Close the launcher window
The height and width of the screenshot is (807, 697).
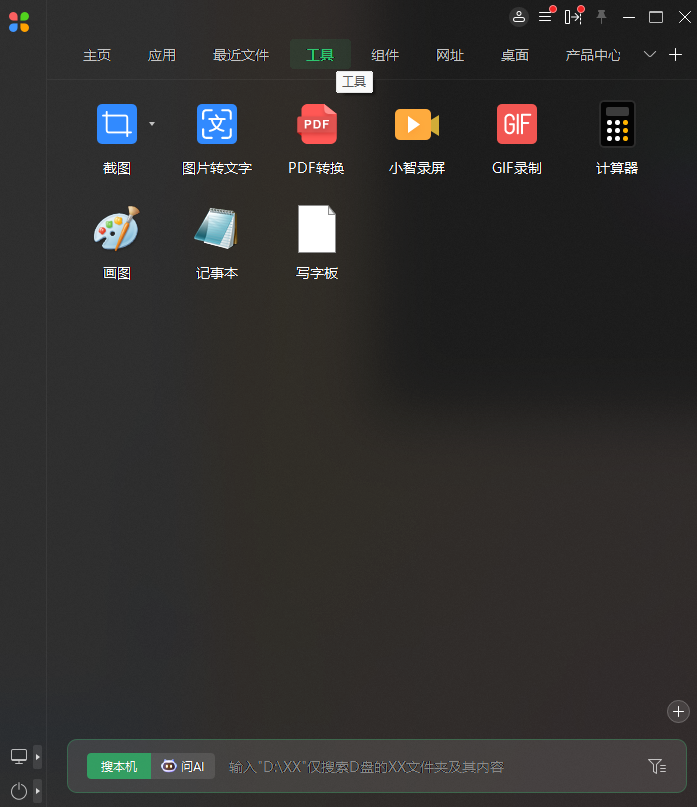coord(685,17)
